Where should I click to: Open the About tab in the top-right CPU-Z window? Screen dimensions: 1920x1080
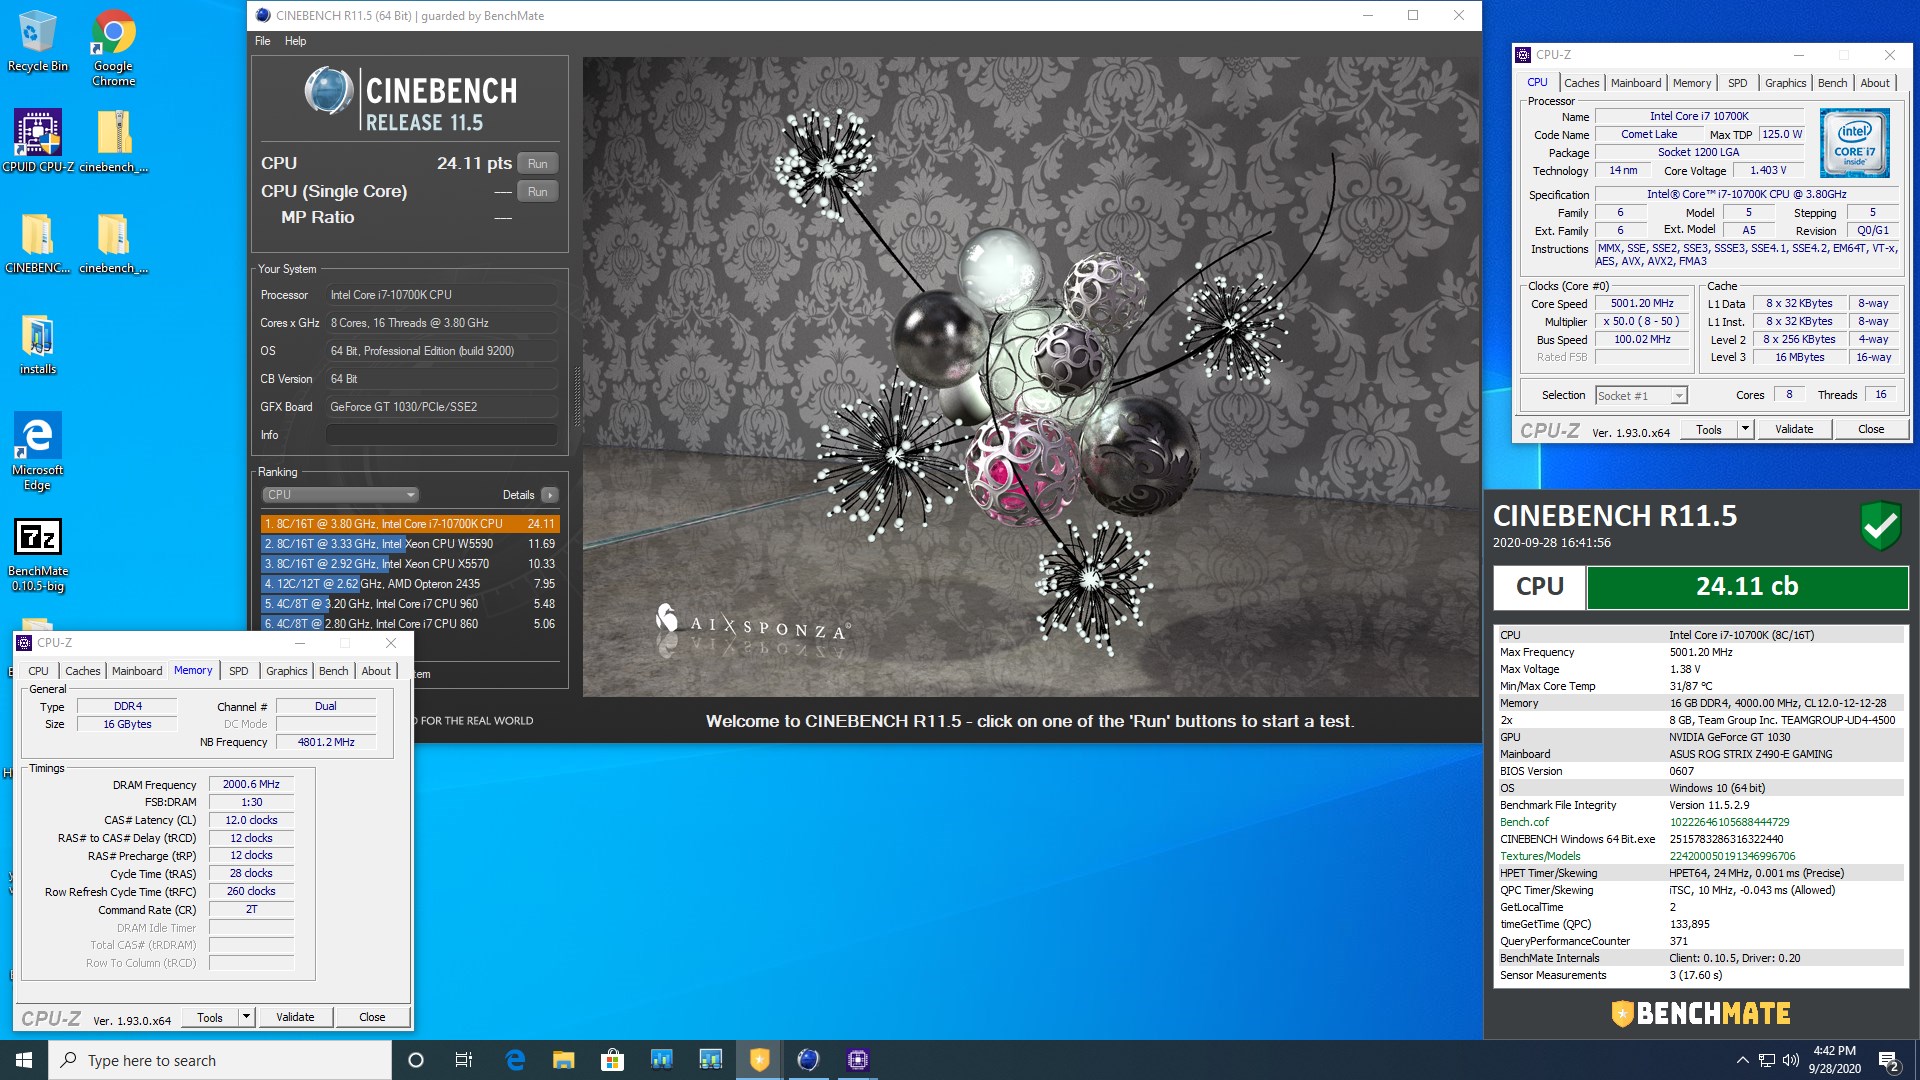[x=1875, y=83]
